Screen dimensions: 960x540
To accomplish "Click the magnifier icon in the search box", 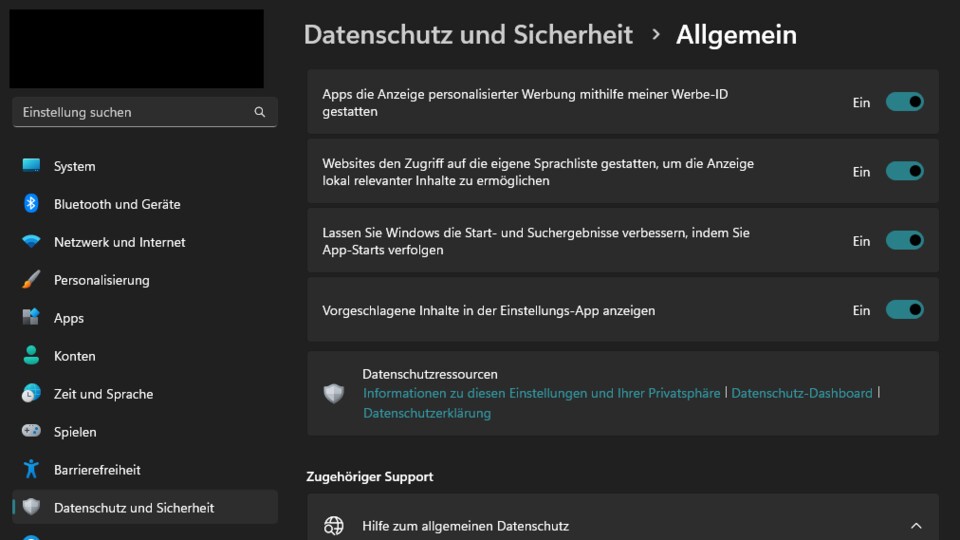I will (260, 112).
